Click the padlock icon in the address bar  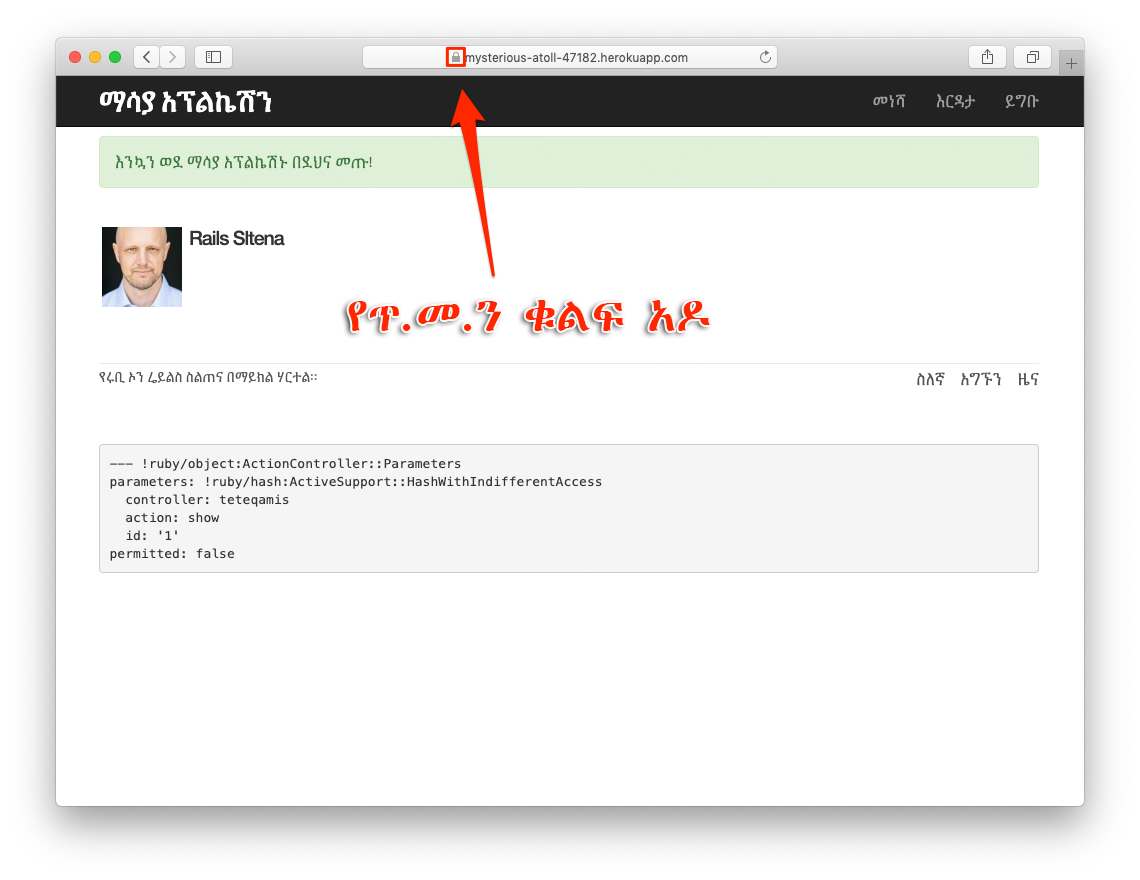pyautogui.click(x=456, y=57)
